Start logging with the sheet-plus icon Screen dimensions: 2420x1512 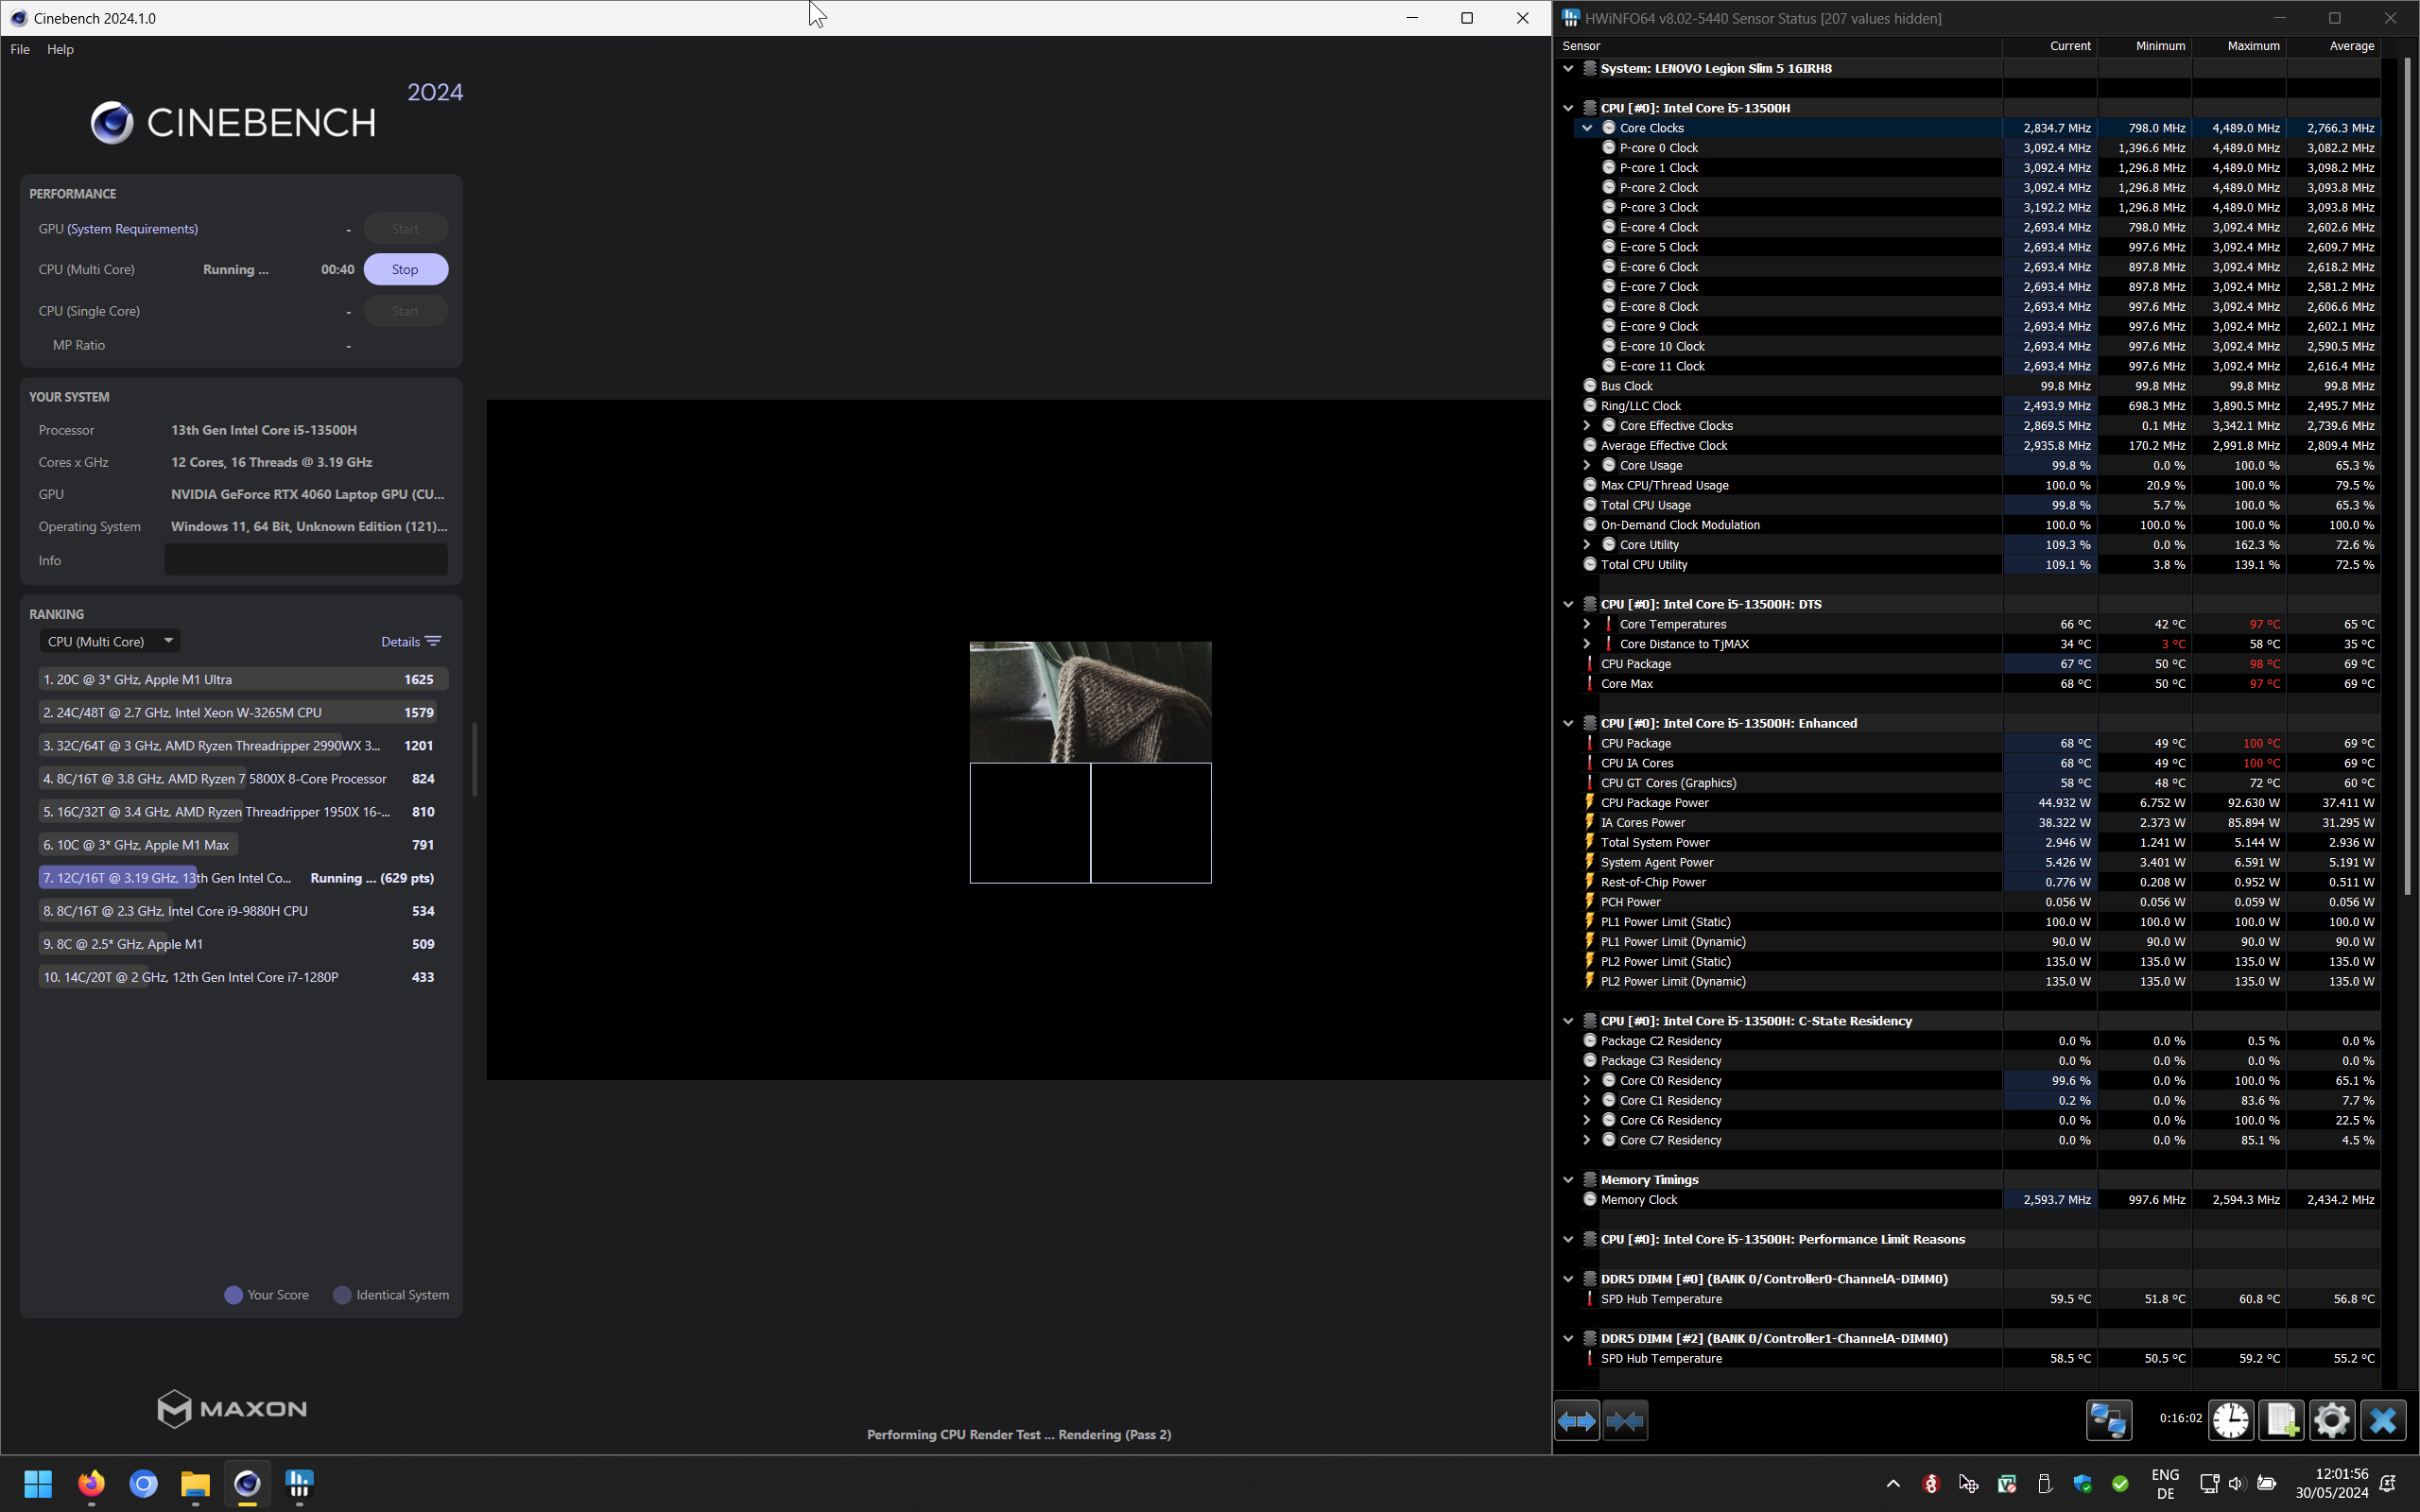[x=2282, y=1420]
